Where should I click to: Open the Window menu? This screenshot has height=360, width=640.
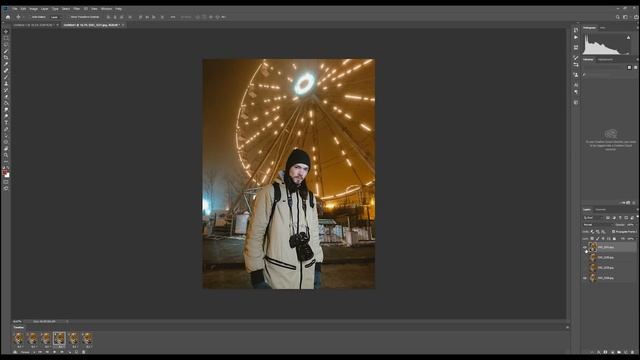tap(106, 9)
